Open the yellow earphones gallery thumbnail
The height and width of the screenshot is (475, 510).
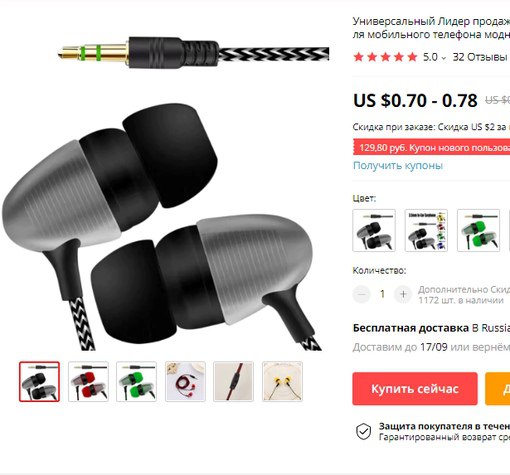coord(282,382)
